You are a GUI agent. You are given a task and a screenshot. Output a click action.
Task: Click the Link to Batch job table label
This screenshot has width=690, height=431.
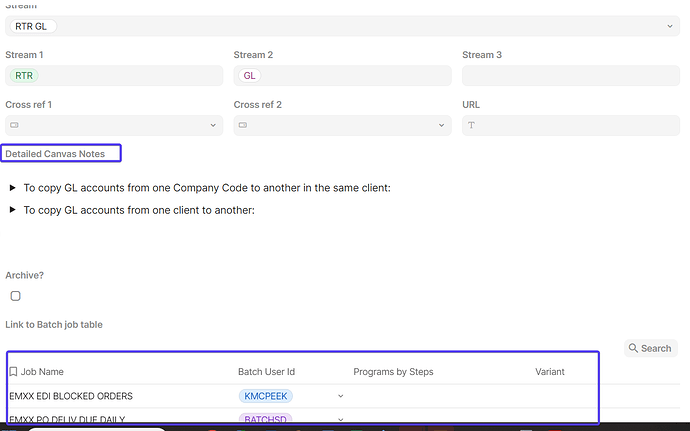54,325
